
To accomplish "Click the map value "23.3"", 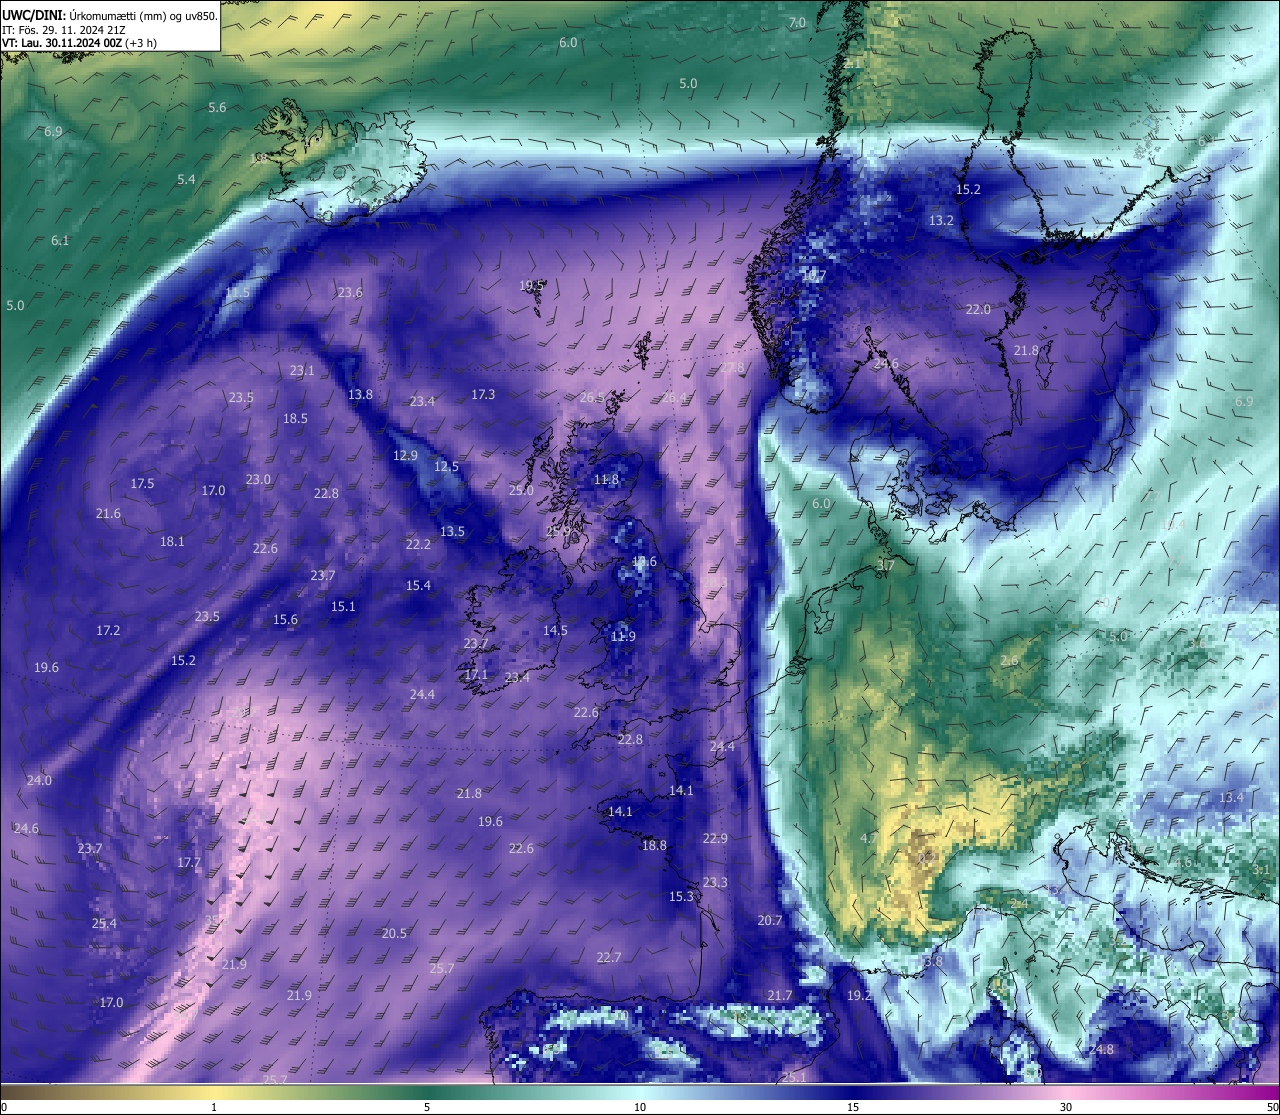I will pos(715,882).
